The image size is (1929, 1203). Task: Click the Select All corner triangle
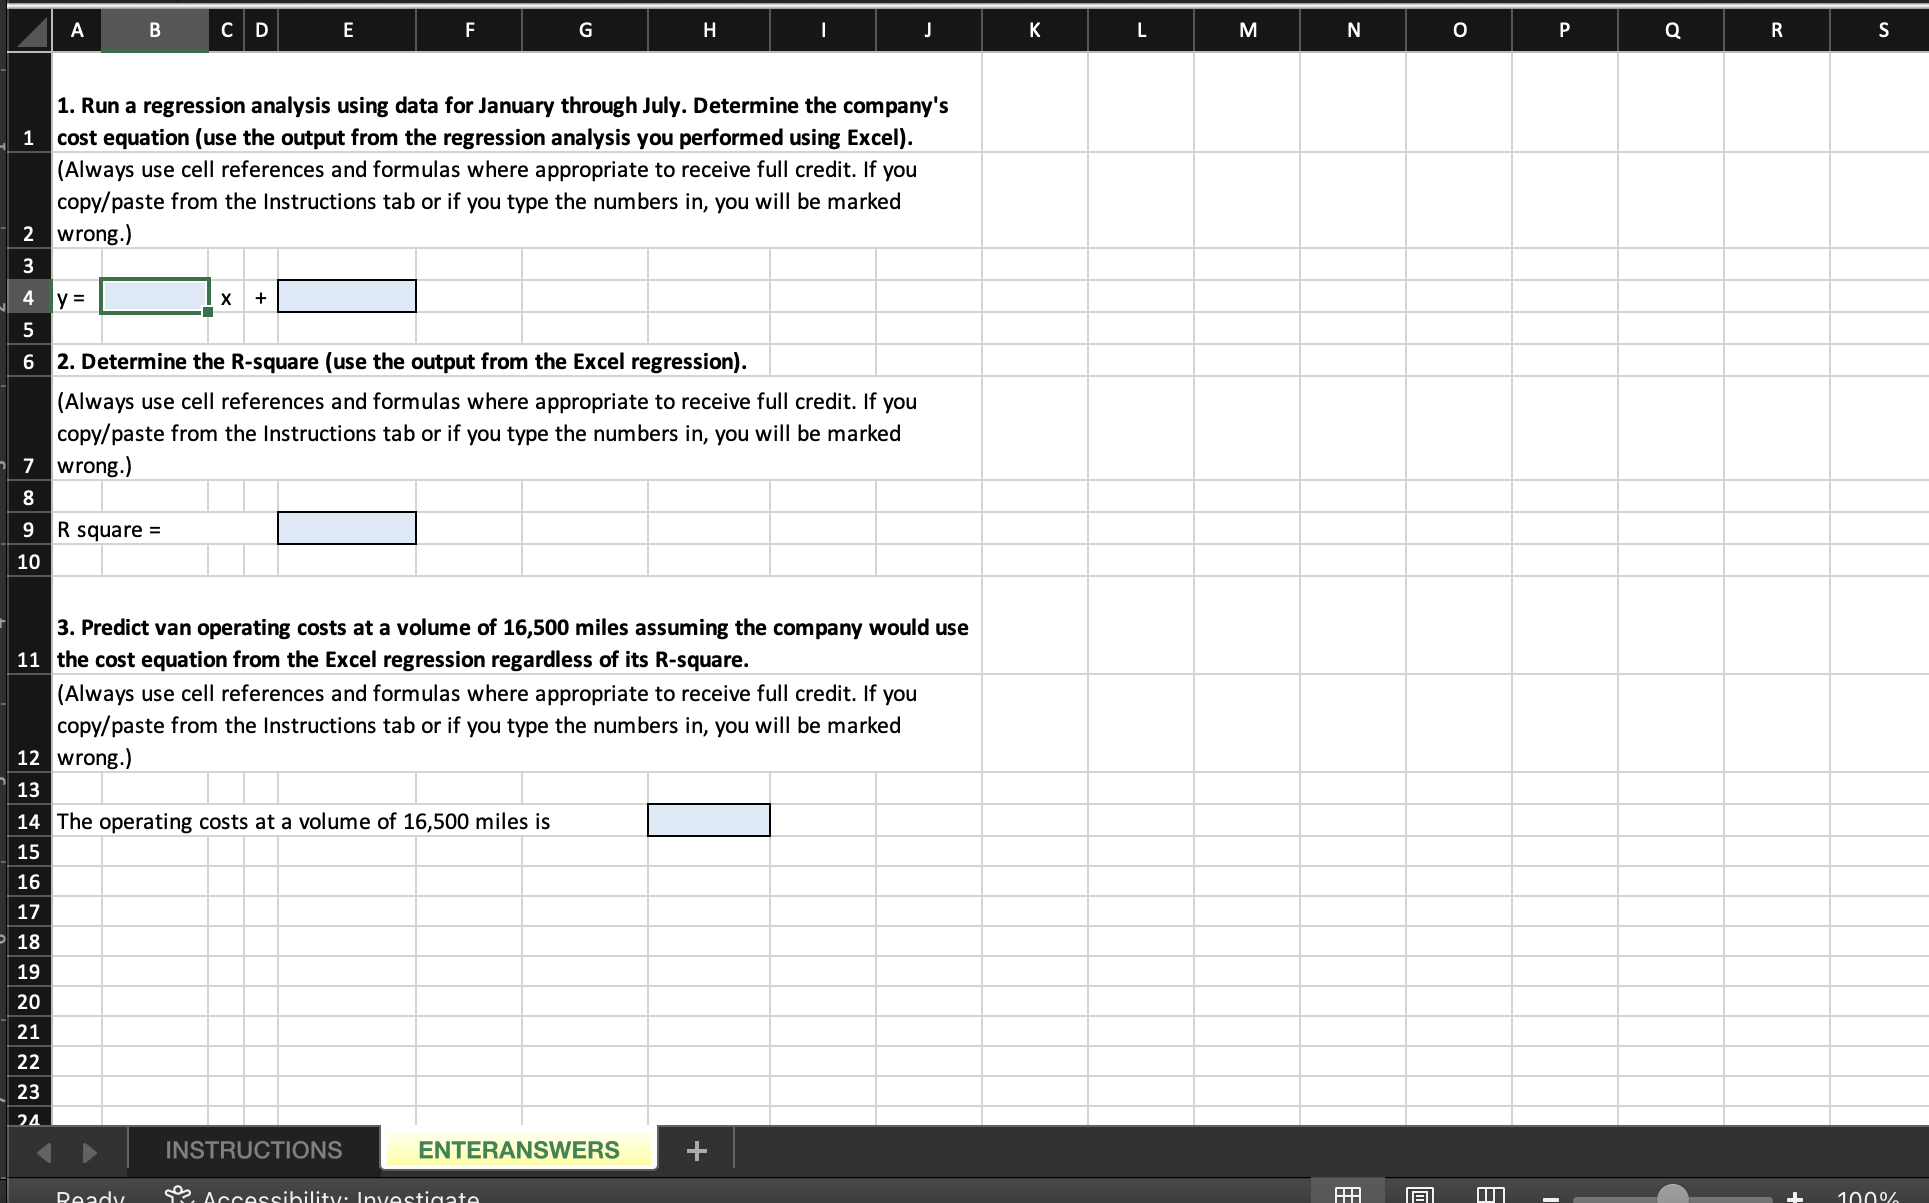29,32
